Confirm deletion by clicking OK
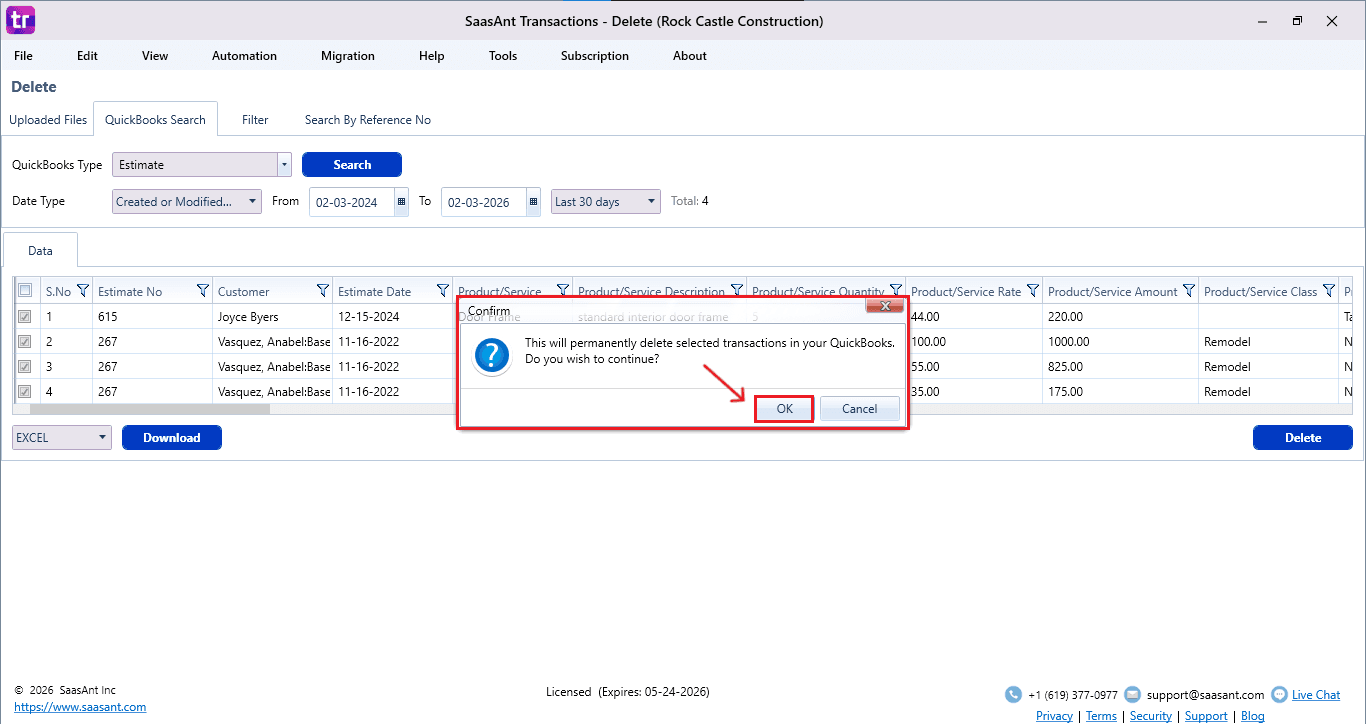Image resolution: width=1366 pixels, height=724 pixels. 784,409
